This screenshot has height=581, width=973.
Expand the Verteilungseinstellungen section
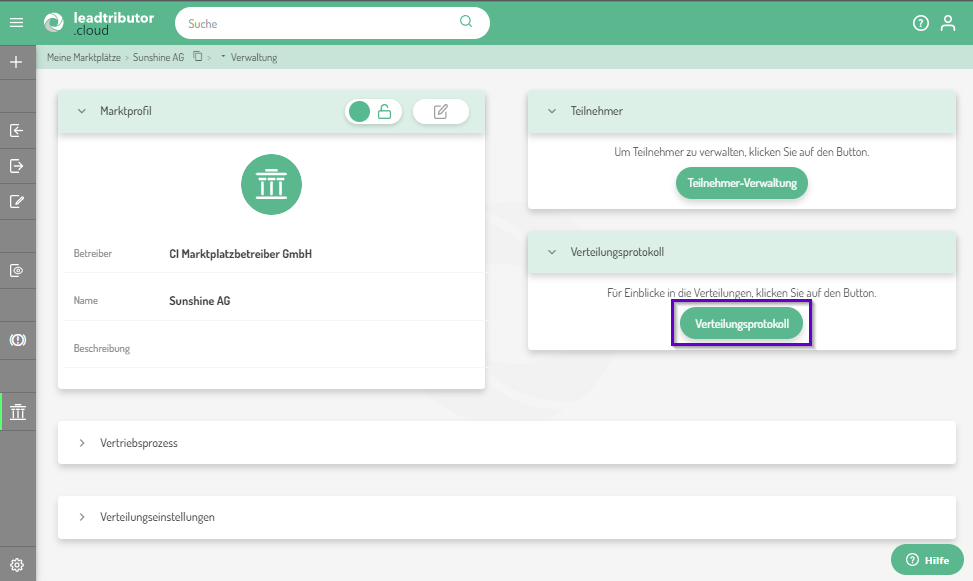point(82,517)
